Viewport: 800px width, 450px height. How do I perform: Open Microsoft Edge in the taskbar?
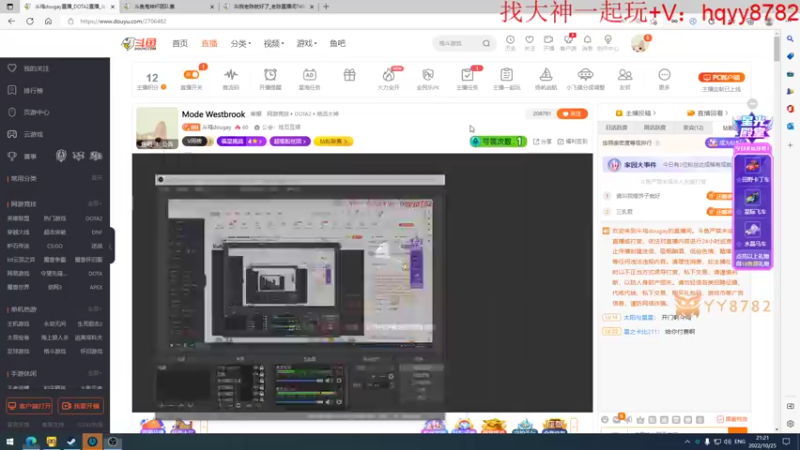(31, 441)
